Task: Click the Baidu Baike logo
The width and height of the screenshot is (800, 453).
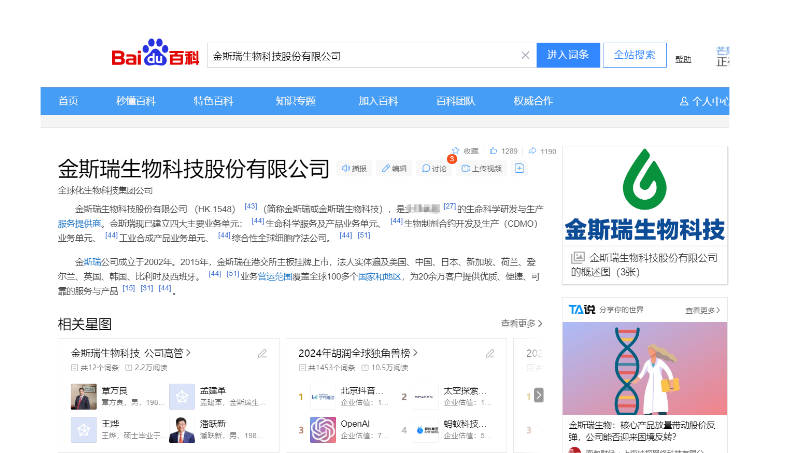Action: [x=155, y=53]
